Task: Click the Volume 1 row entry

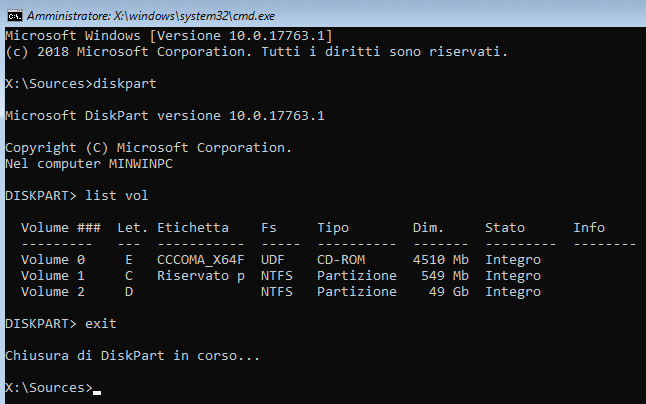Action: point(53,275)
